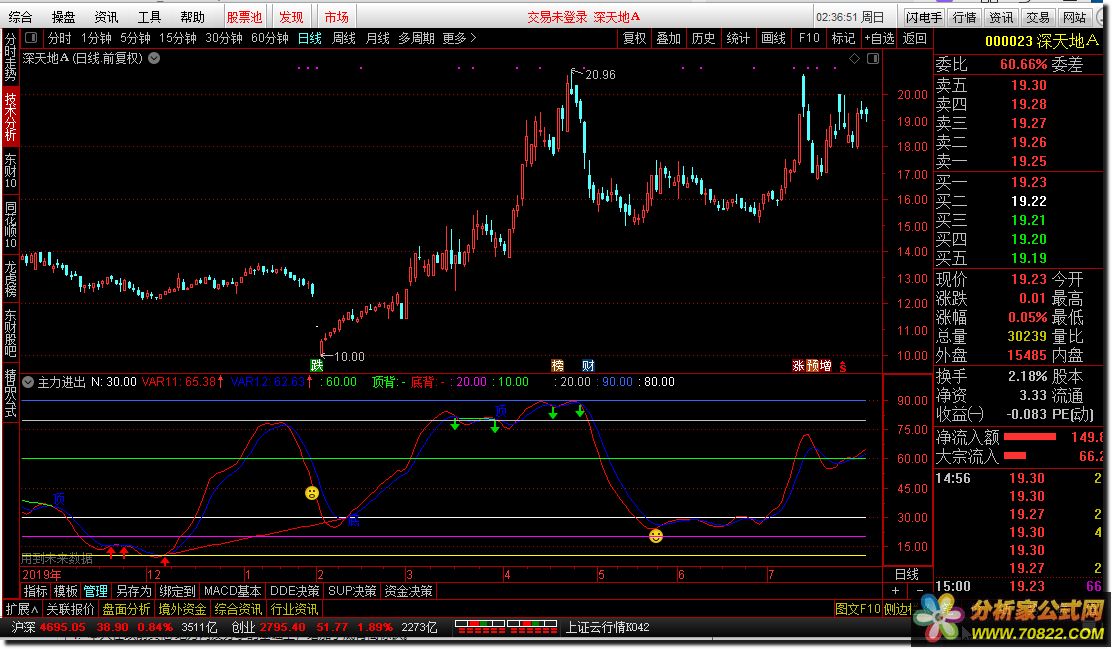Open the 操盘 menu
The width and height of the screenshot is (1113, 649).
[63, 17]
